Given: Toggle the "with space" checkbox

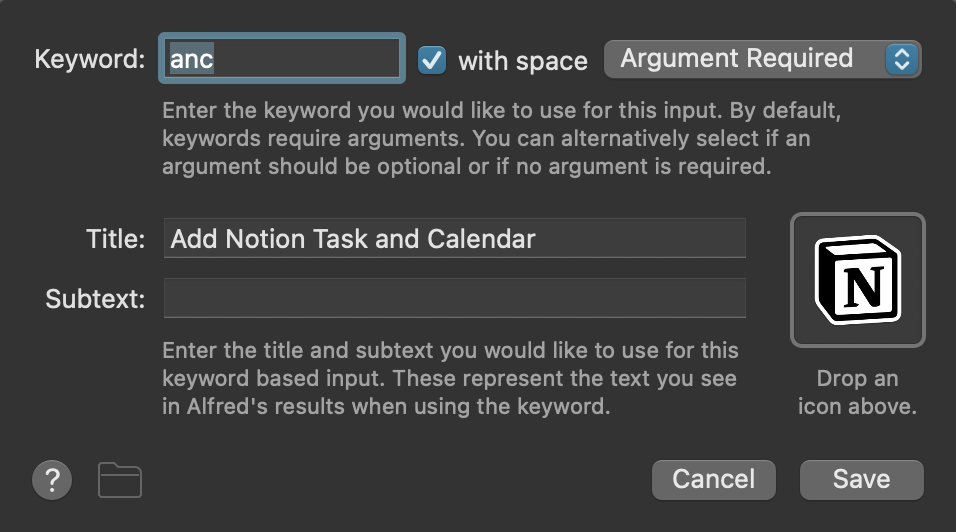Looking at the screenshot, I should [432, 60].
